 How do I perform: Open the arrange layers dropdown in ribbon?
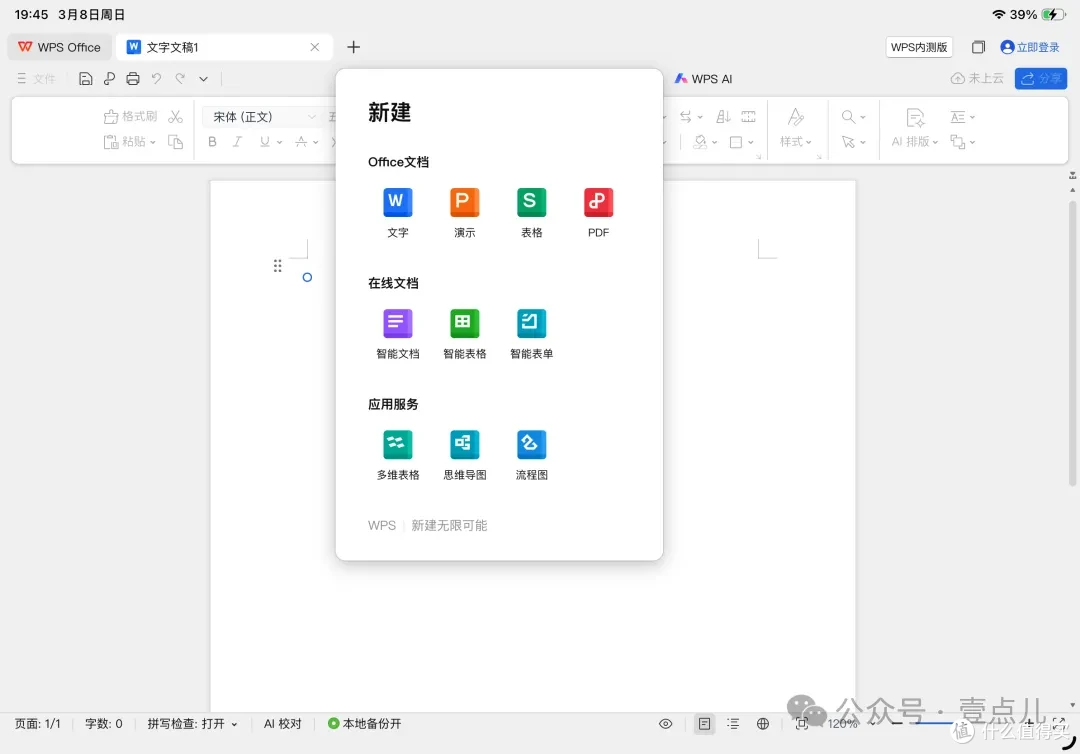tap(962, 141)
